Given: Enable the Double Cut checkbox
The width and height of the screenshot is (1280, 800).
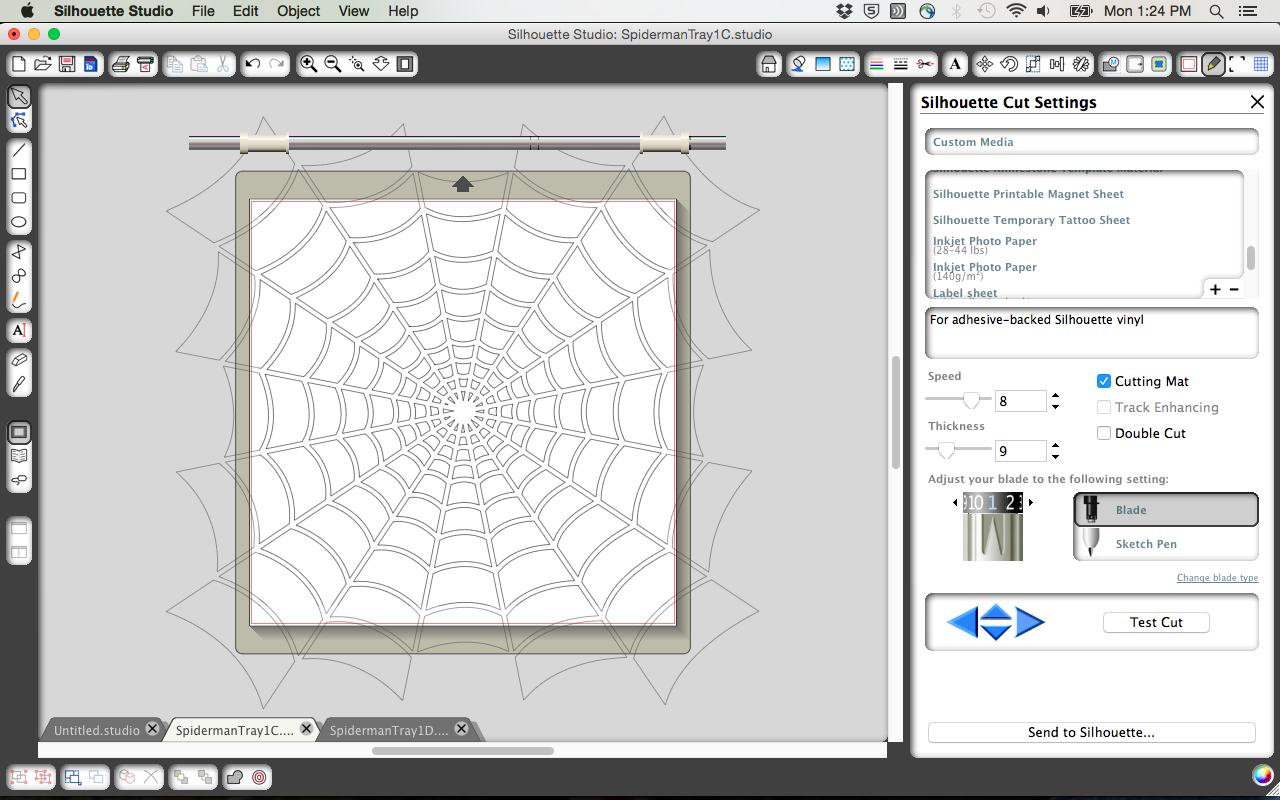Looking at the screenshot, I should point(1104,433).
